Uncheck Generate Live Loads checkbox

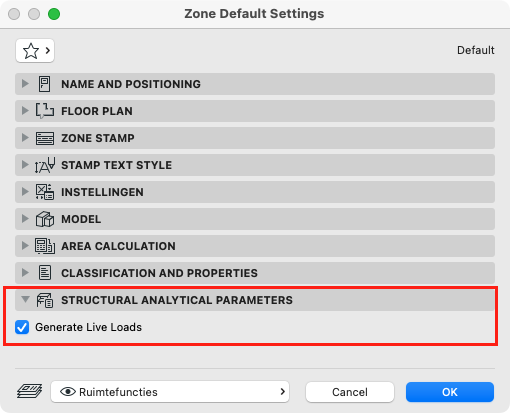[22, 327]
